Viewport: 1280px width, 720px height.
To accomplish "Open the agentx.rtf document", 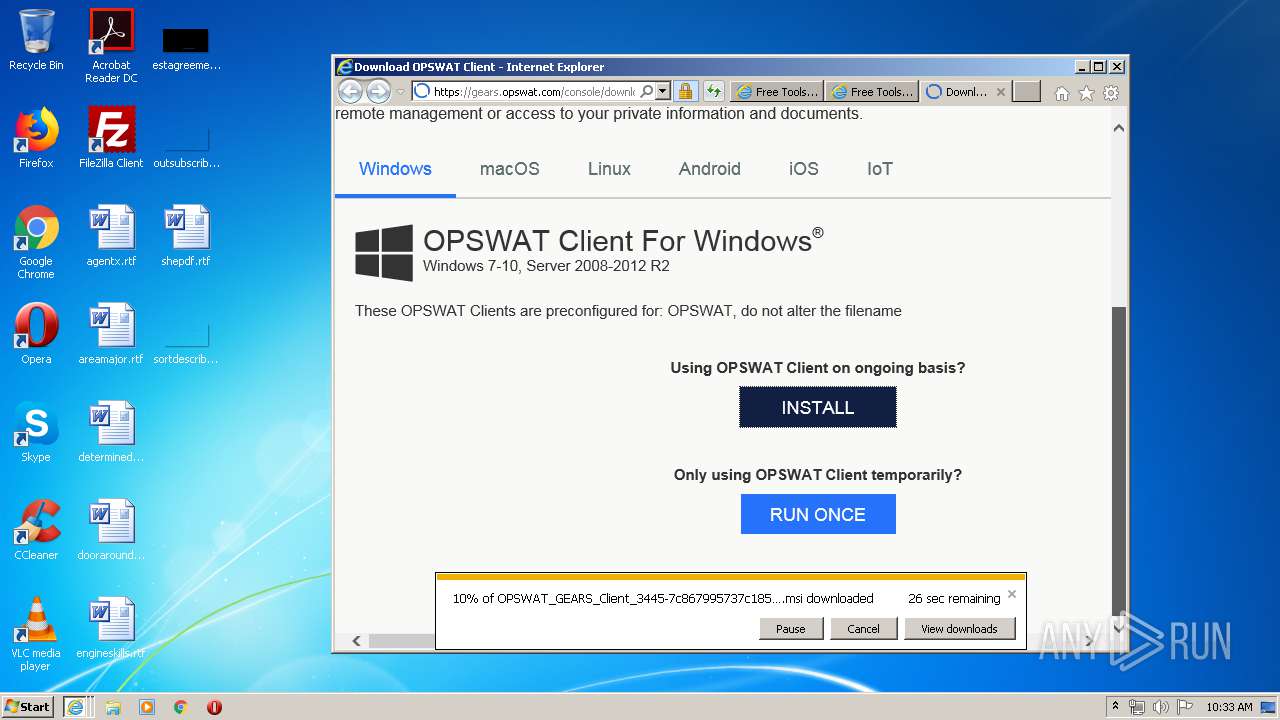I will [111, 236].
